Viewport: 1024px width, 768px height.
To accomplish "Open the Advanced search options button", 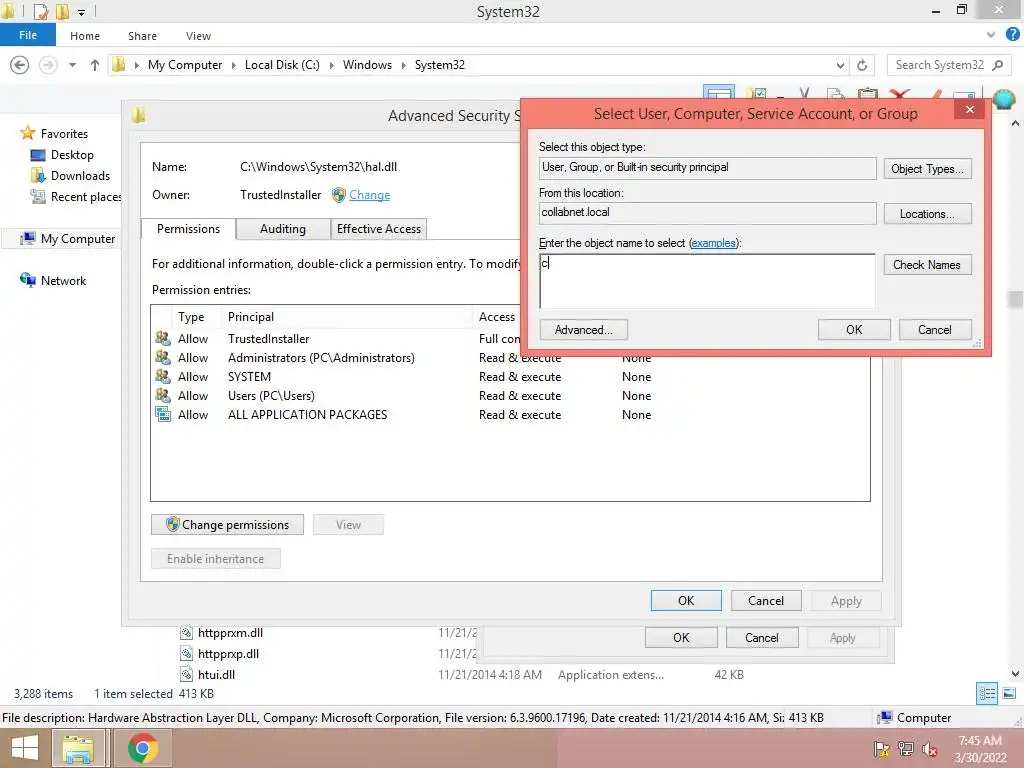I will click(x=584, y=330).
